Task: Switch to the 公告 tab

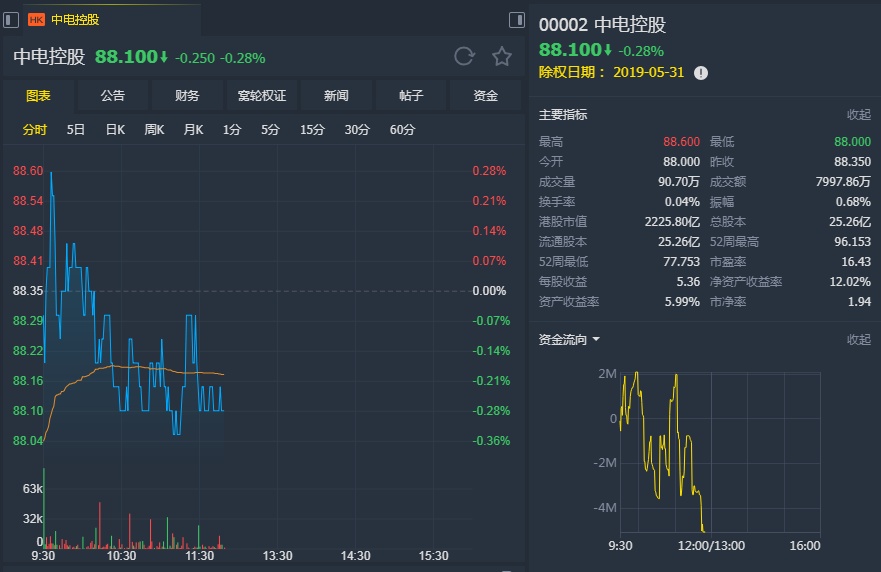Action: (x=113, y=96)
